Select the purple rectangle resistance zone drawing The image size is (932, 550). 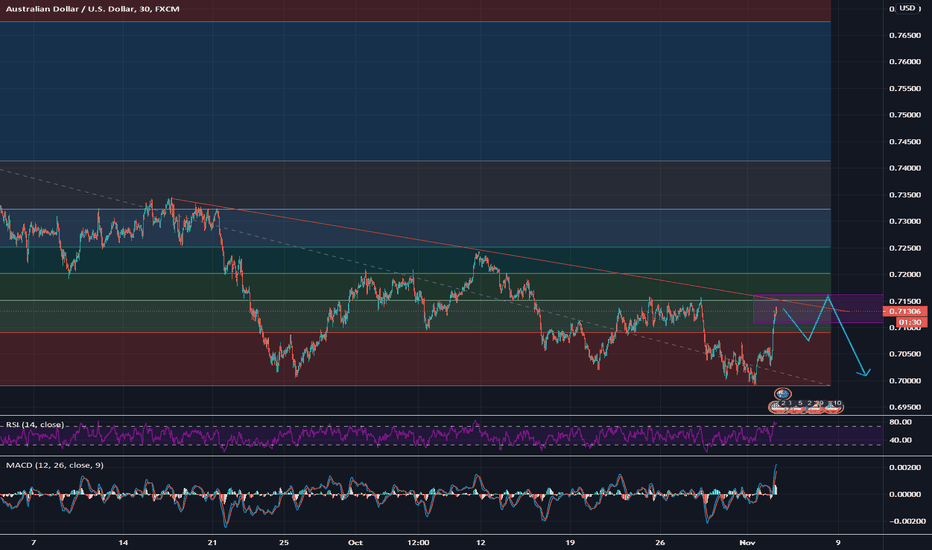click(818, 309)
